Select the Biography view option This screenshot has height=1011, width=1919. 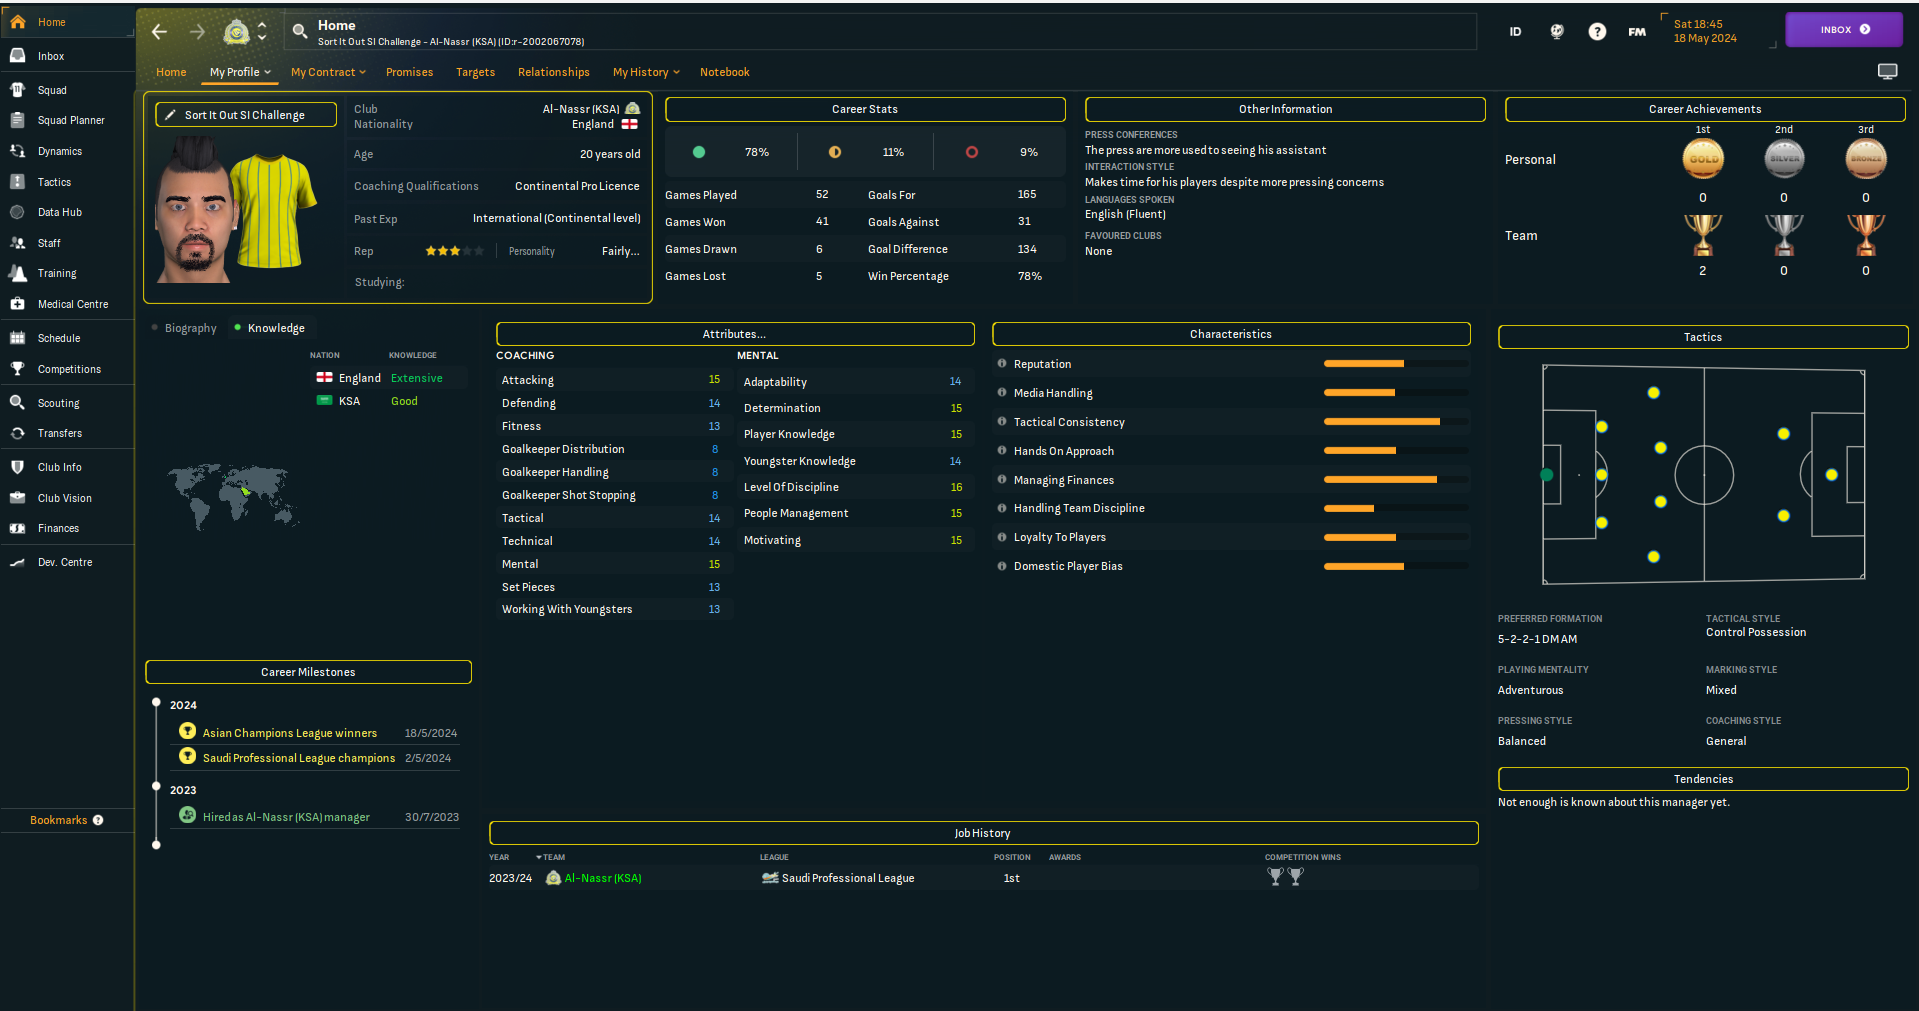184,328
